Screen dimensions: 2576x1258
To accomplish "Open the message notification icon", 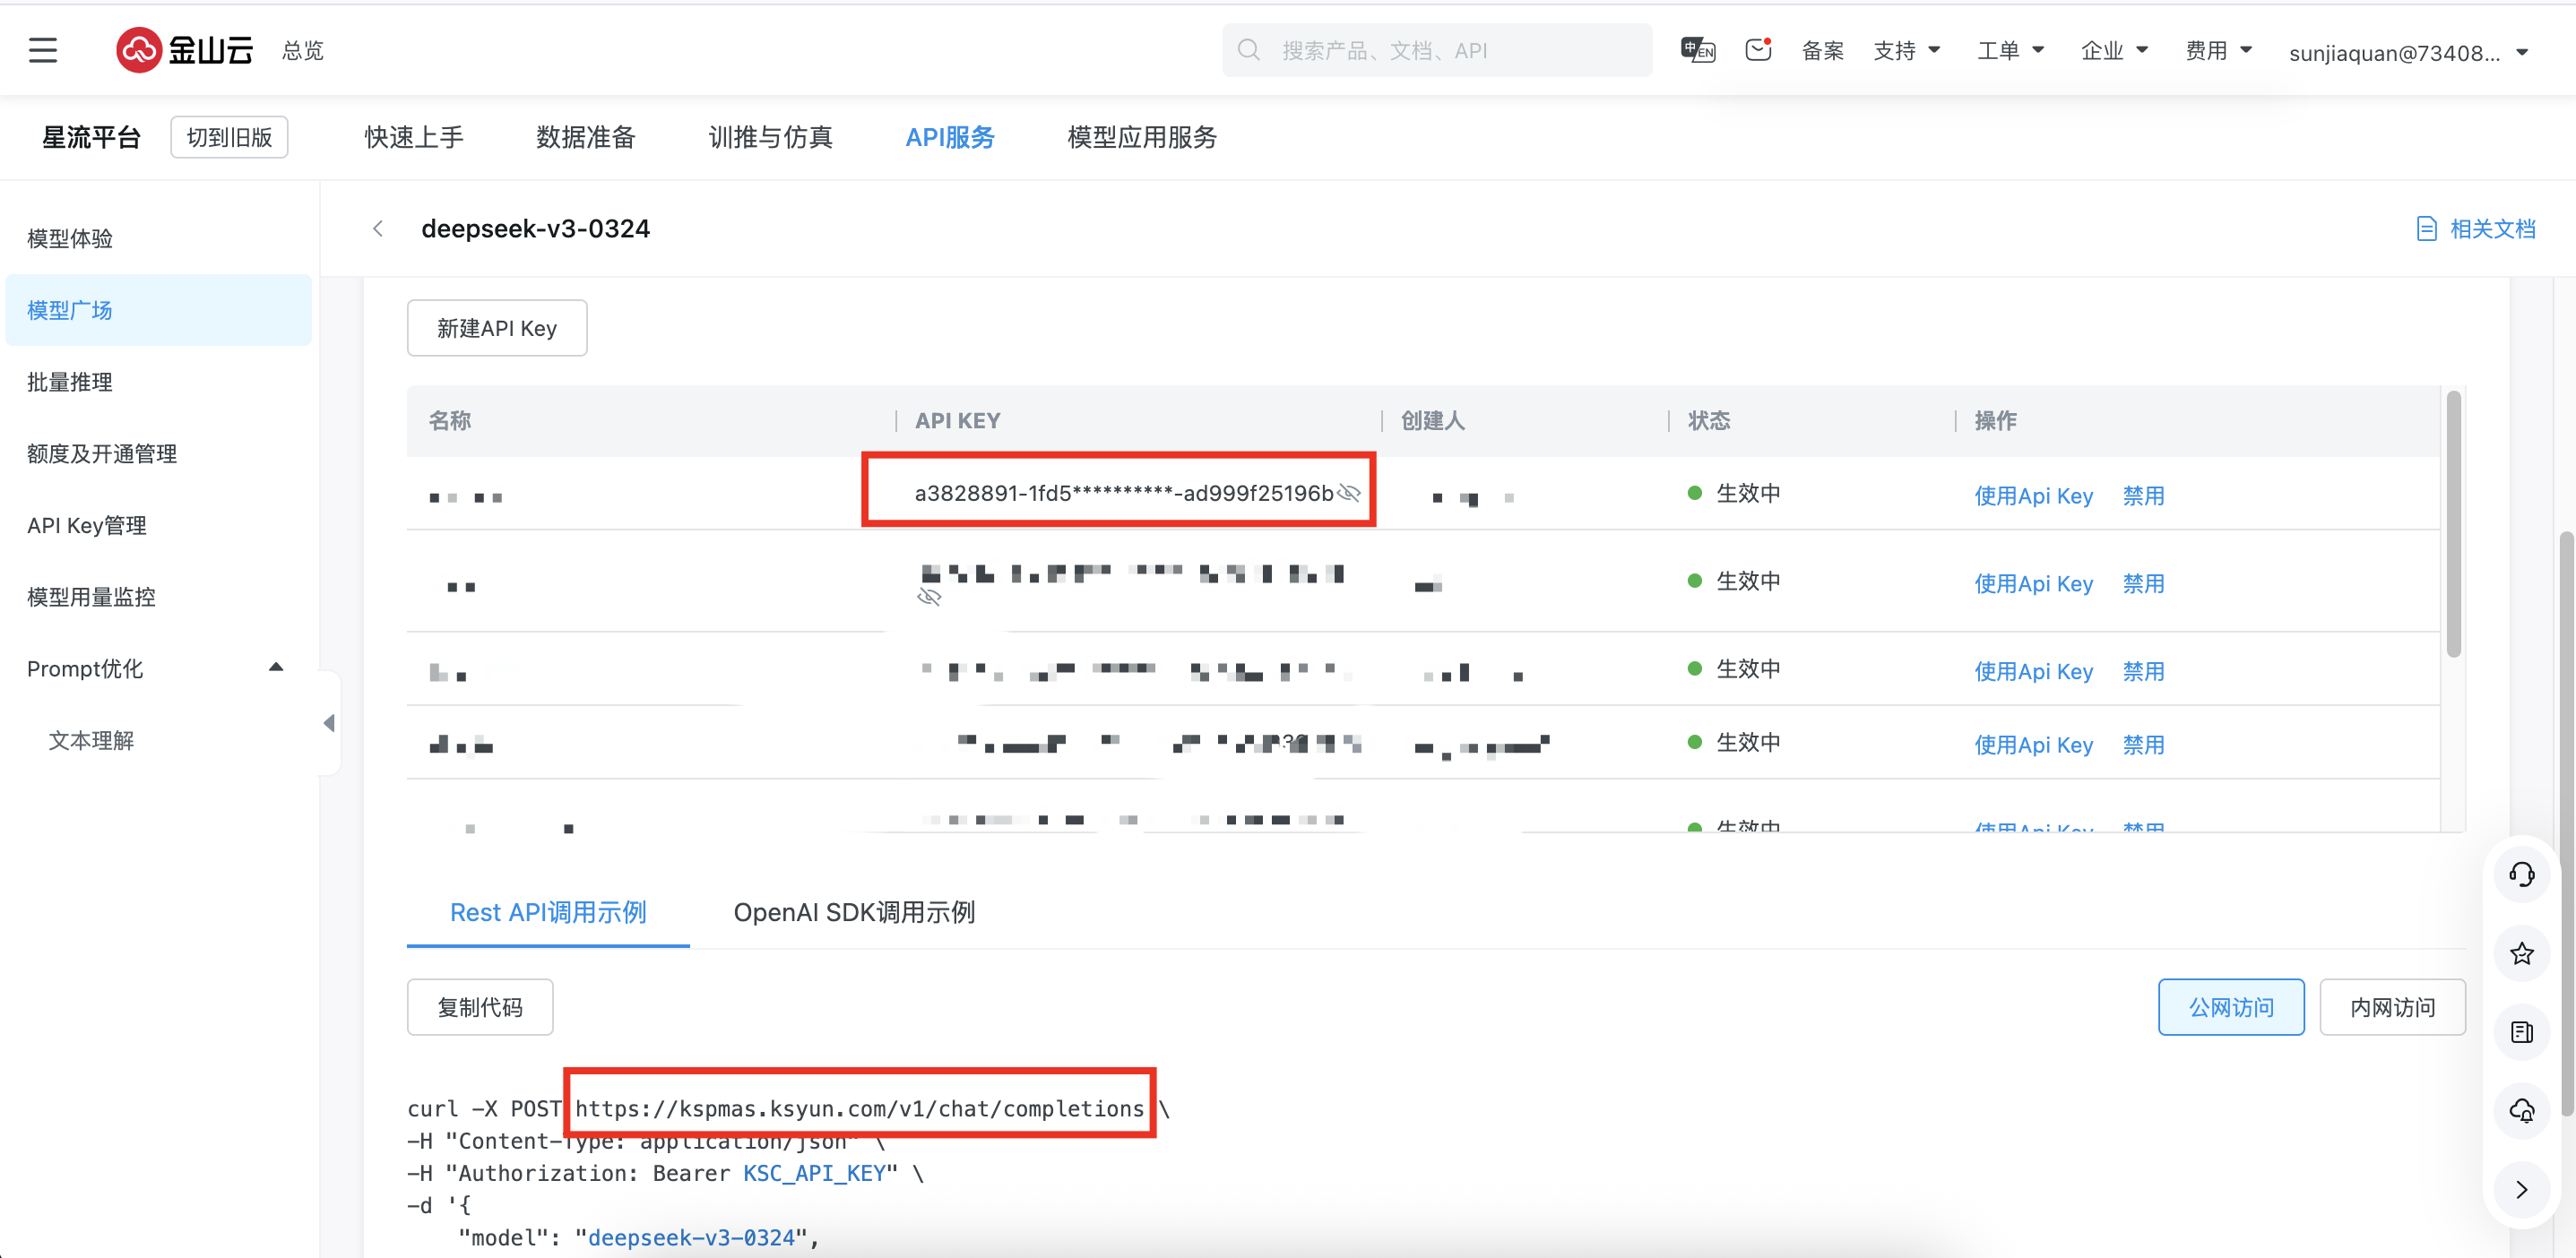I will pyautogui.click(x=1757, y=50).
